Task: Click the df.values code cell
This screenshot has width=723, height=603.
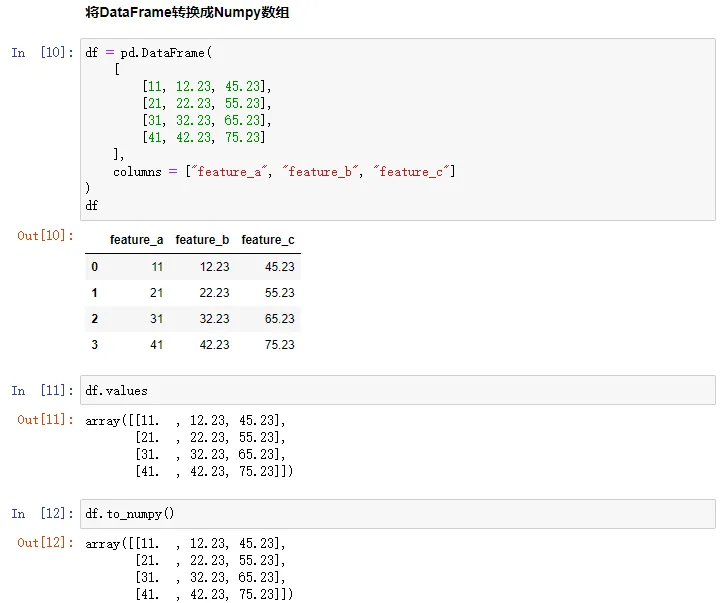Action: (398, 390)
